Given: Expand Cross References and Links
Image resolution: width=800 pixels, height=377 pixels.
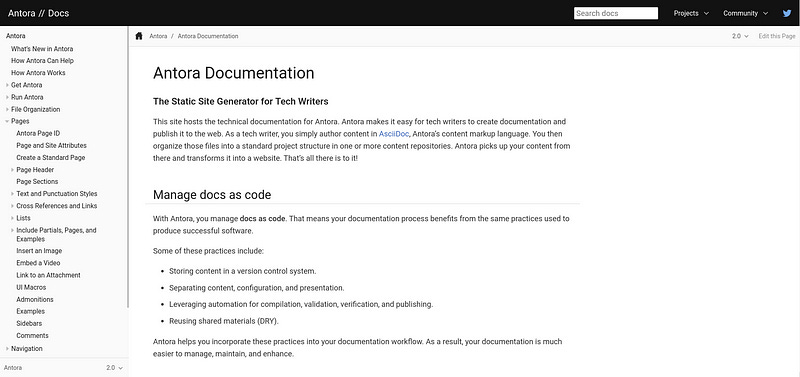Looking at the screenshot, I should point(12,206).
